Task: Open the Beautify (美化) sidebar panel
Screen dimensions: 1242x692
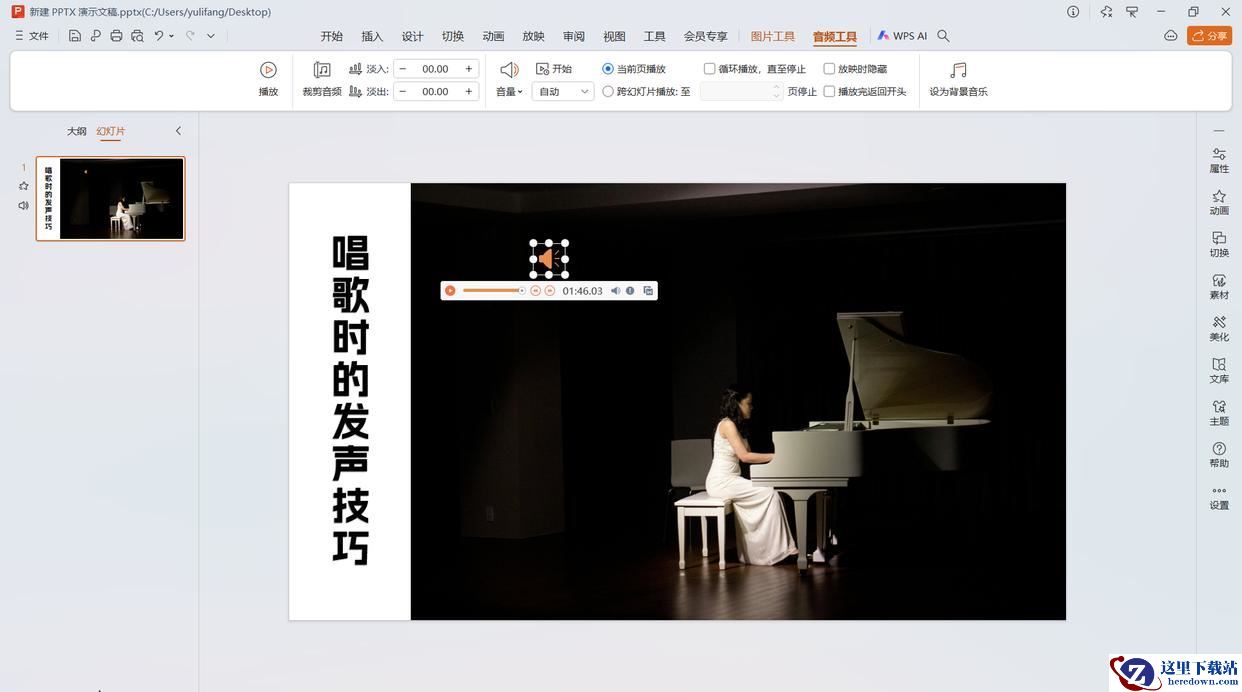Action: (1219, 328)
